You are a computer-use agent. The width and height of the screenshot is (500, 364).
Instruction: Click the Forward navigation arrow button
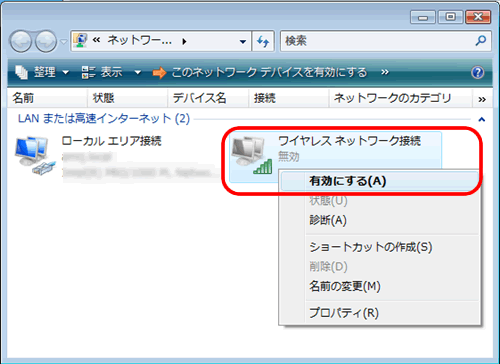coord(46,41)
